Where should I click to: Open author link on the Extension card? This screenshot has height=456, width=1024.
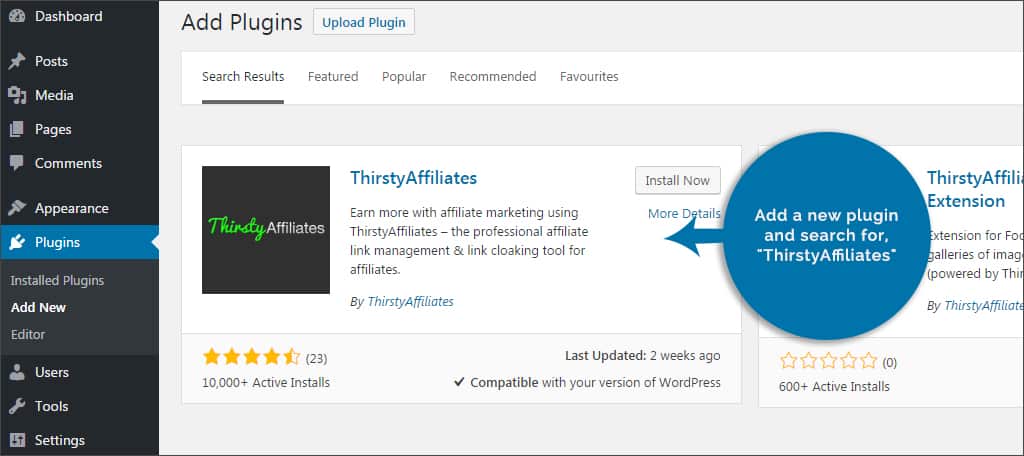pos(984,306)
